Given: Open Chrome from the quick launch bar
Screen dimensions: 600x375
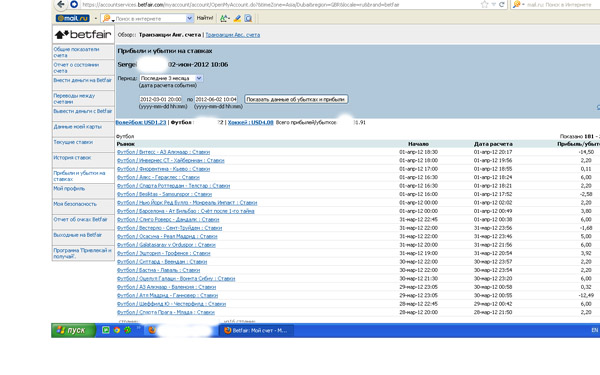Looking at the screenshot, I should coord(117,330).
